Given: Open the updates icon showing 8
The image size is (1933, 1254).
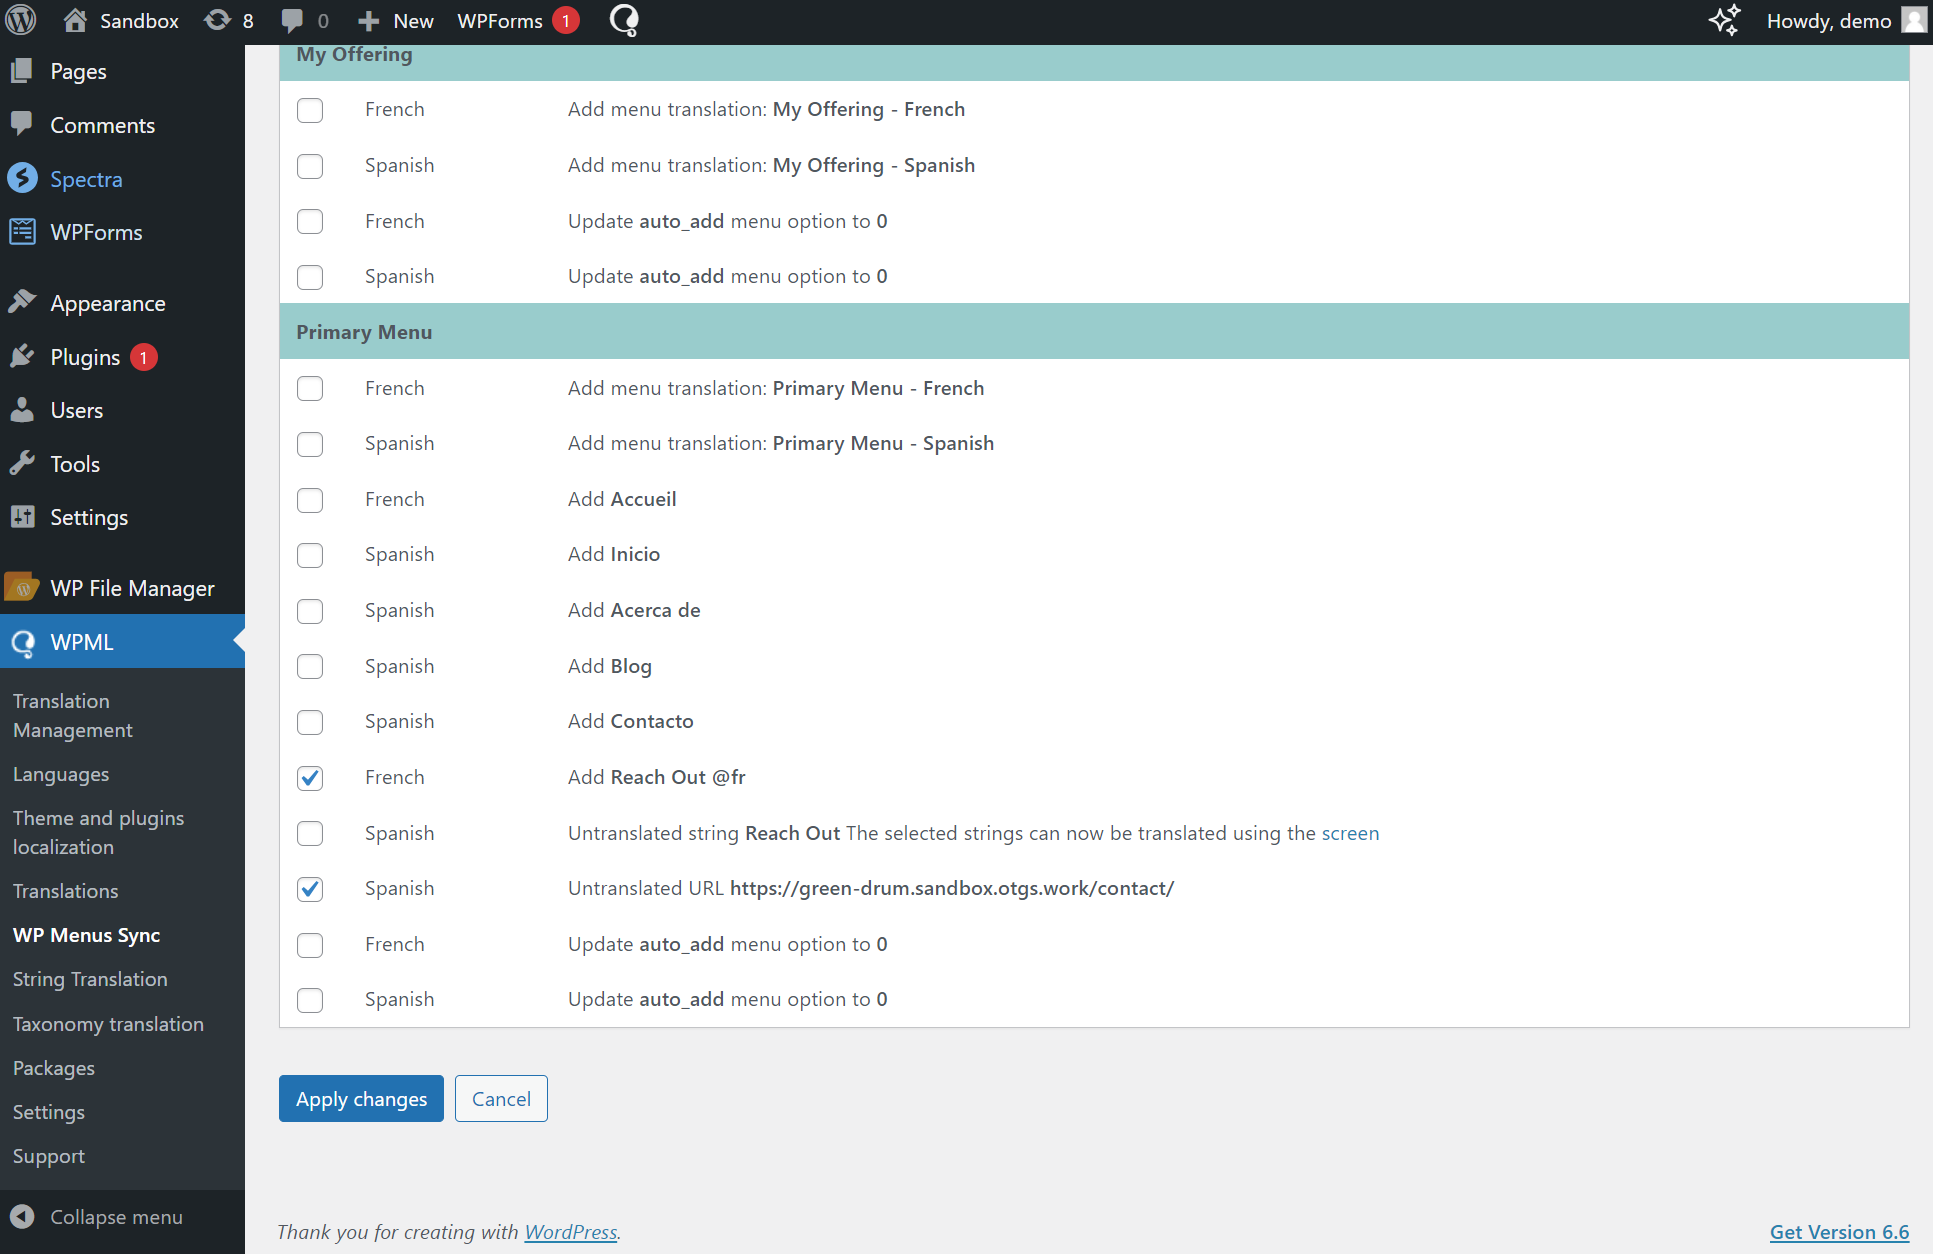Looking at the screenshot, I should coord(229,21).
